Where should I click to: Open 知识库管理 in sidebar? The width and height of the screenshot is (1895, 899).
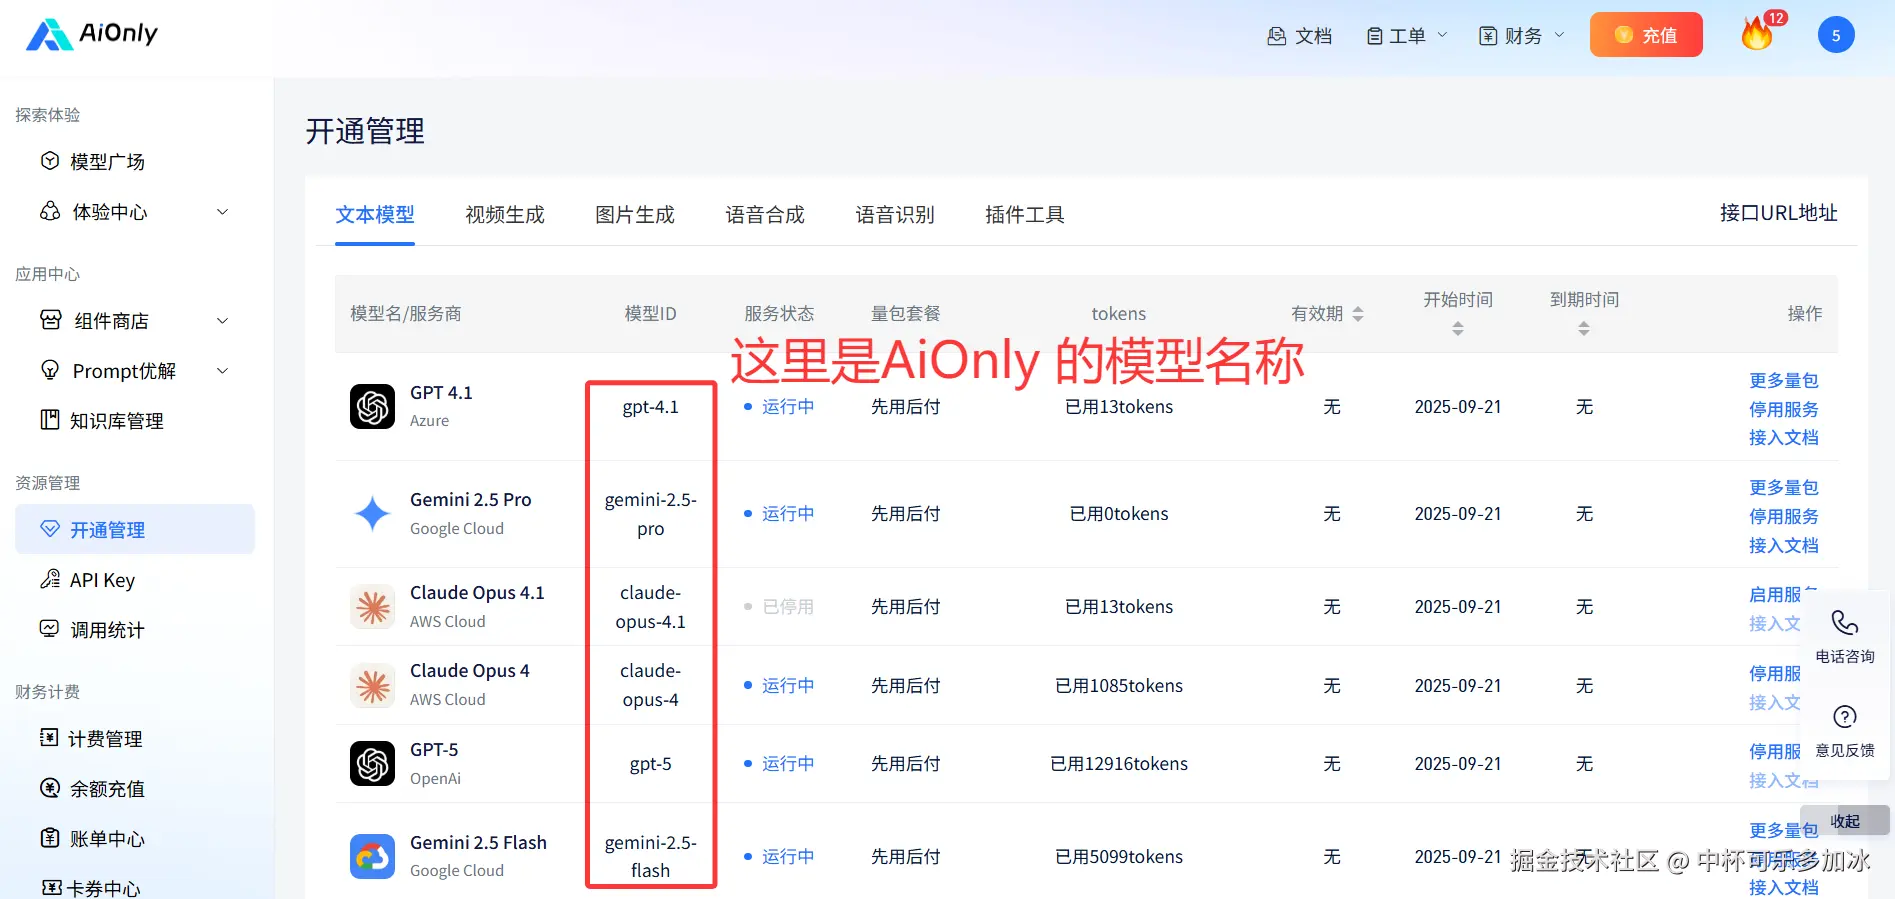116,421
